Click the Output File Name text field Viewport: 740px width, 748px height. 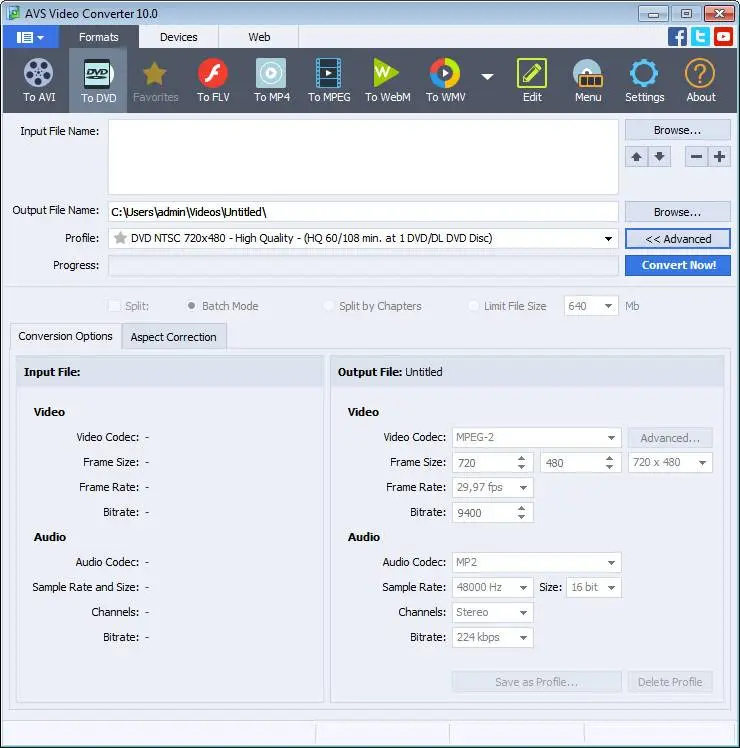[x=363, y=212]
